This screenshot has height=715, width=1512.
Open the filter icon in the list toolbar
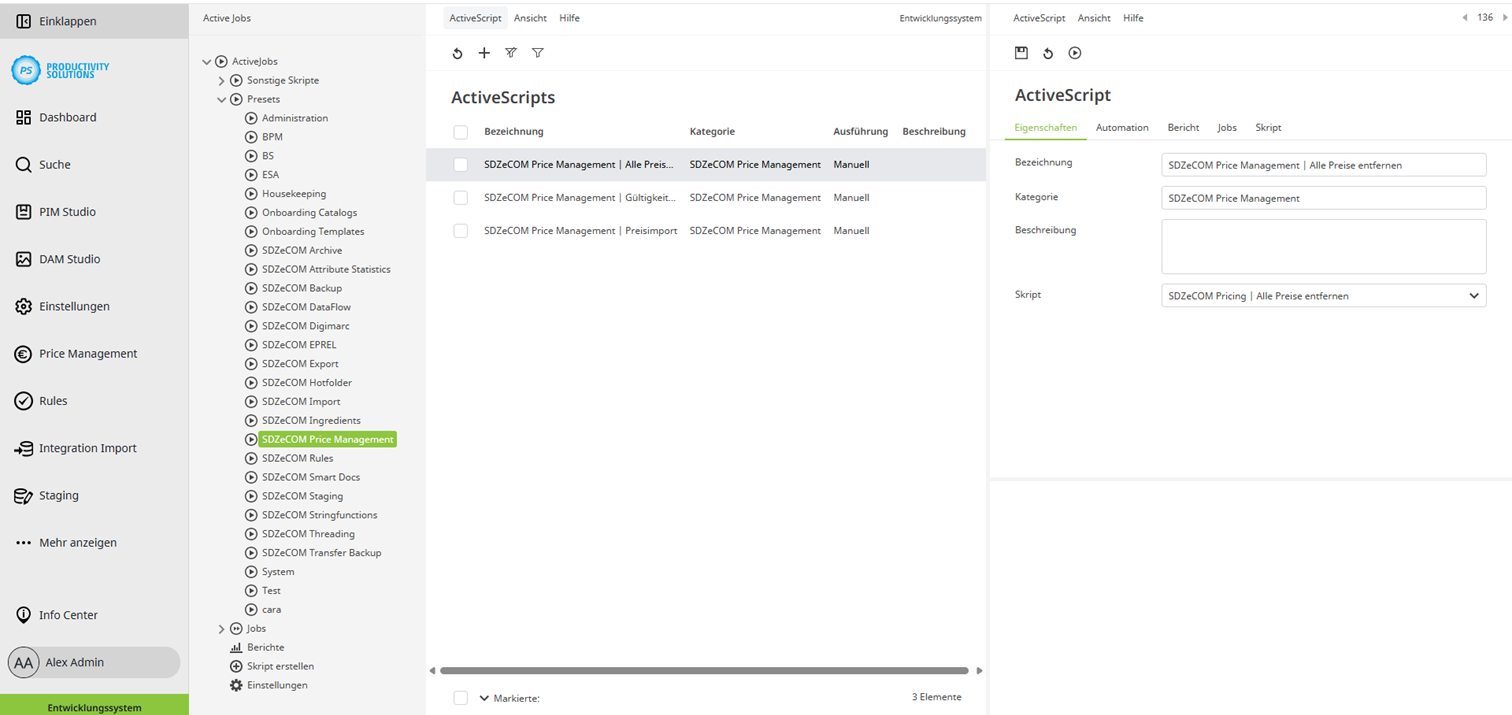(538, 52)
